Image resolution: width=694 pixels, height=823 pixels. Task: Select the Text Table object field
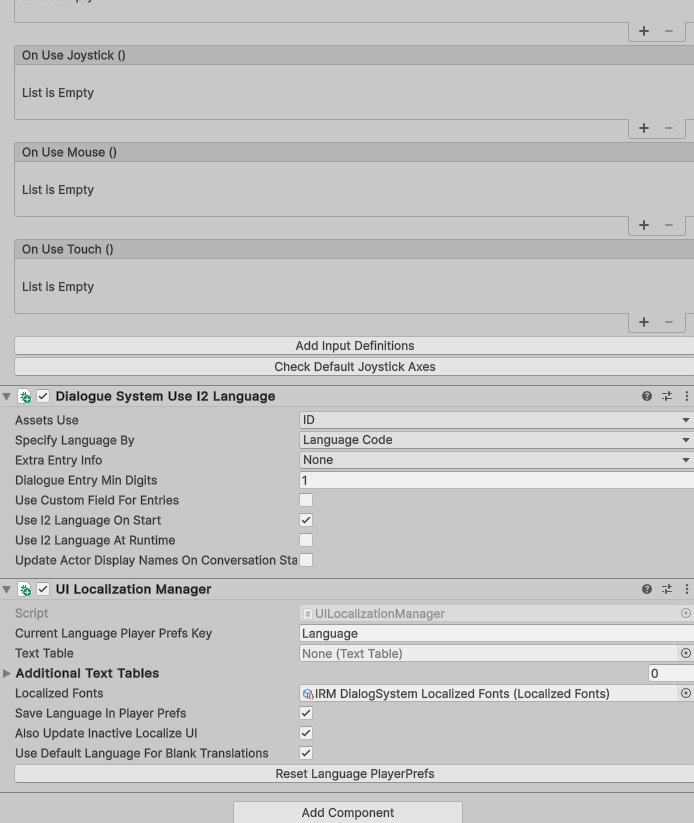(x=489, y=653)
